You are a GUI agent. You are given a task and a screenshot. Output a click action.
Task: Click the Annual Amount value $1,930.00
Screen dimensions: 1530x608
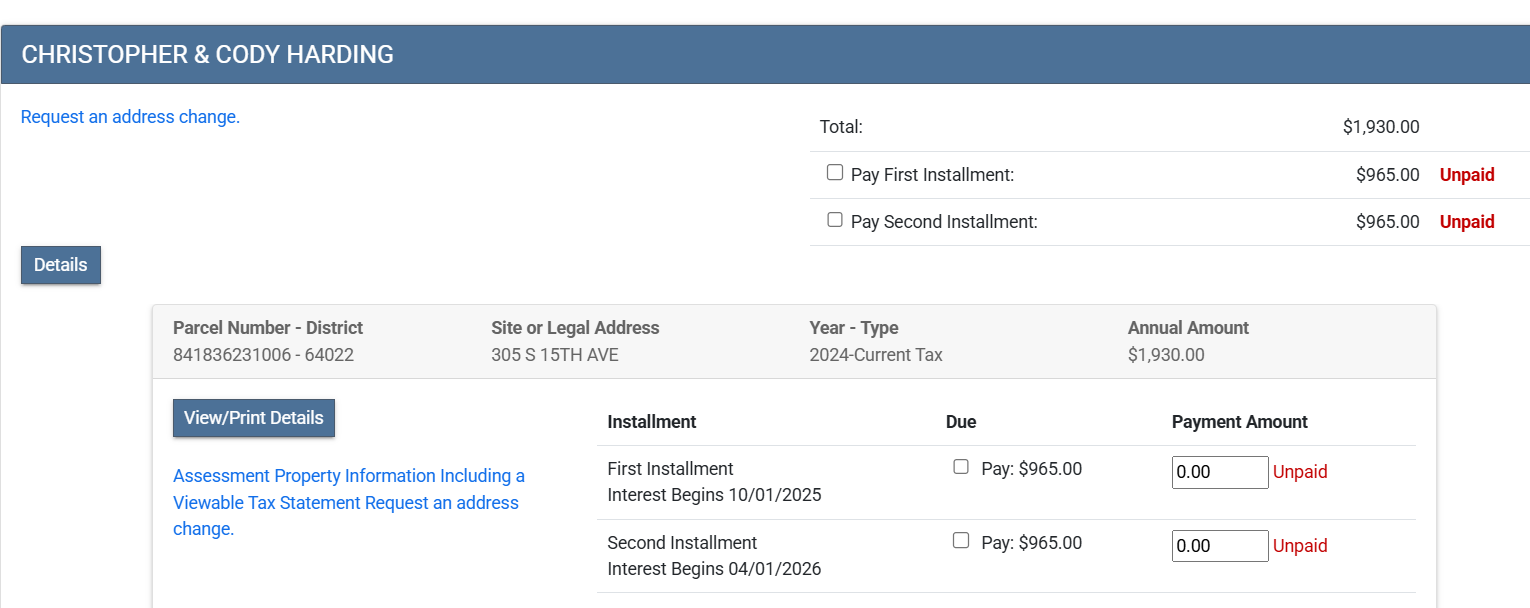click(x=1166, y=355)
